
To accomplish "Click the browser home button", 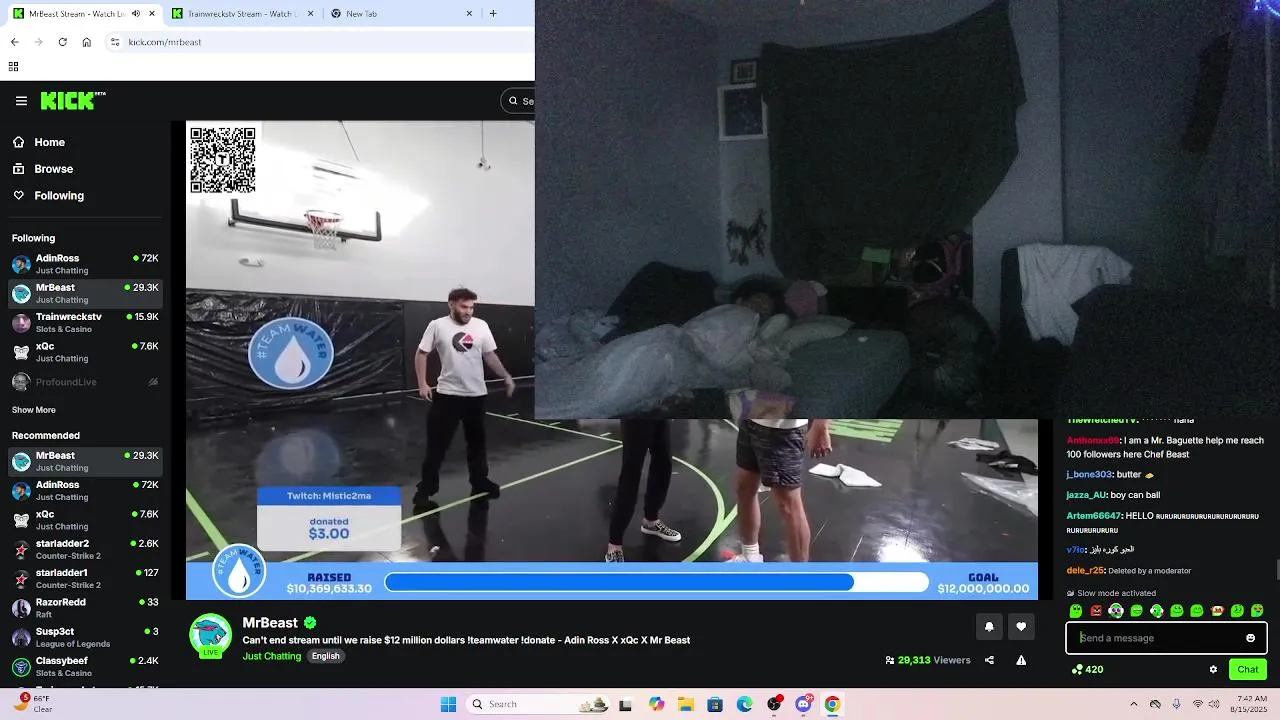I will click(x=86, y=42).
